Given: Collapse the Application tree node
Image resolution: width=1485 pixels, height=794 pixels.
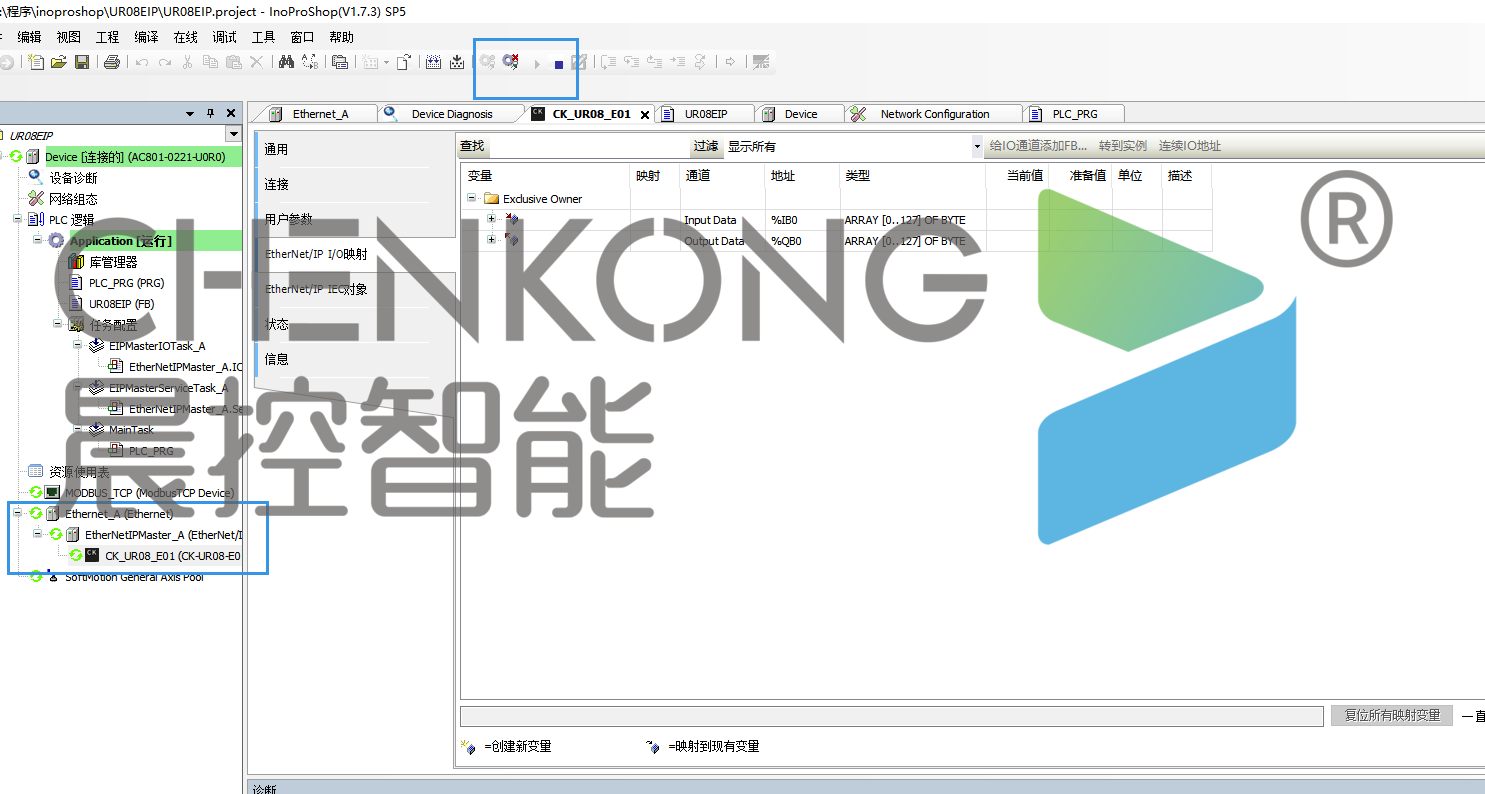Looking at the screenshot, I should point(37,239).
